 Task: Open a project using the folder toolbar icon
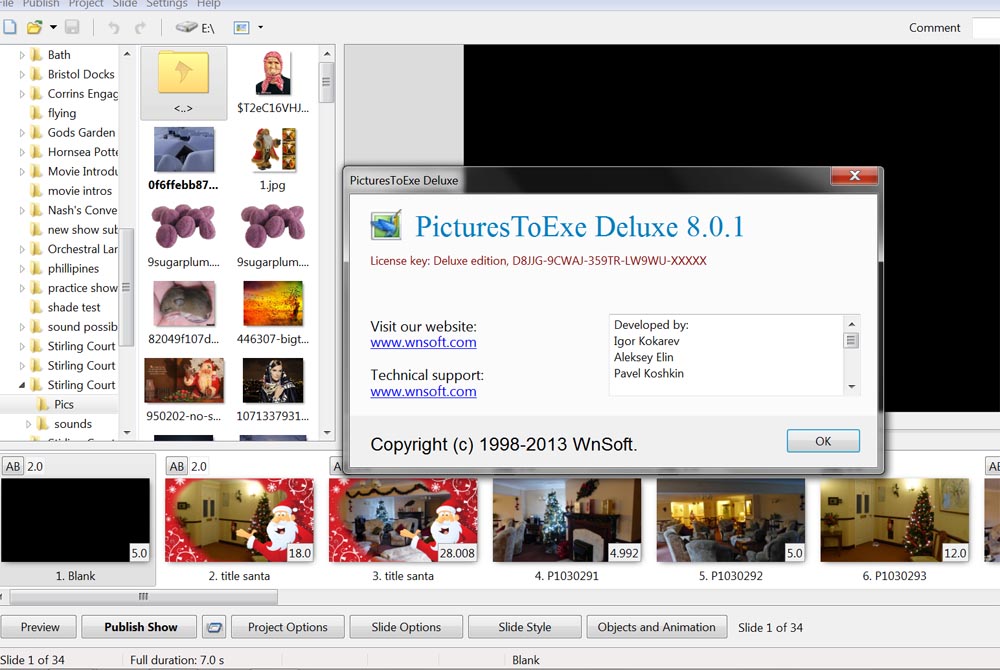(x=34, y=27)
